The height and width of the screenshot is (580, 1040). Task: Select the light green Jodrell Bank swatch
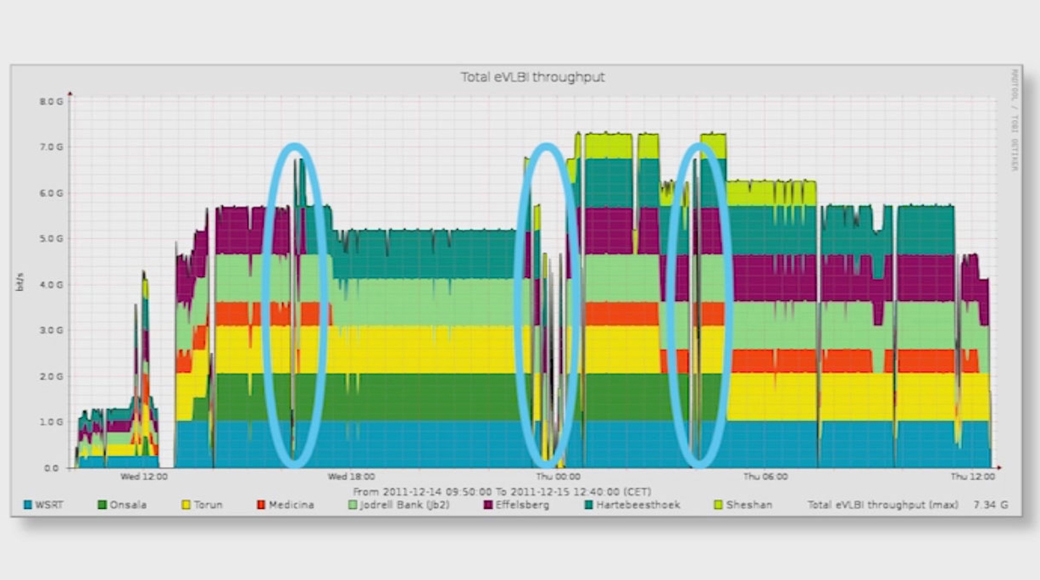coord(352,505)
